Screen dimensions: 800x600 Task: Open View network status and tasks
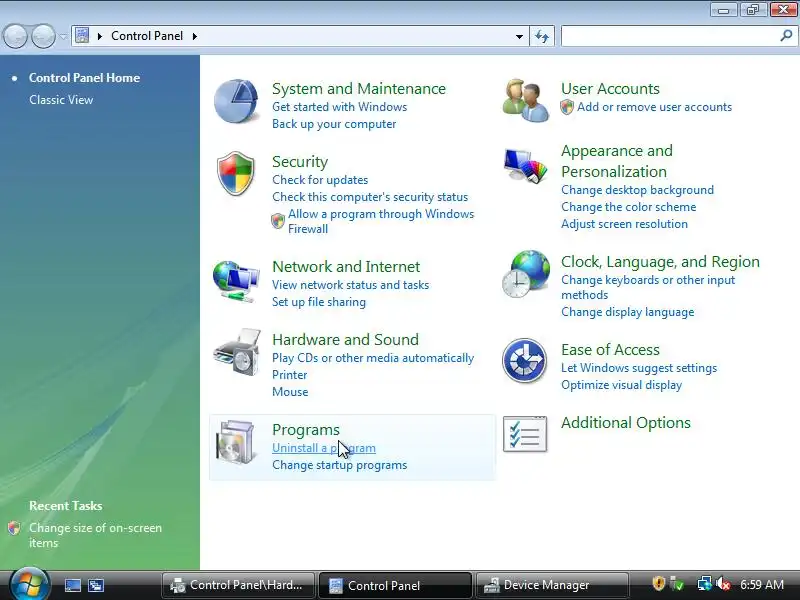click(351, 285)
